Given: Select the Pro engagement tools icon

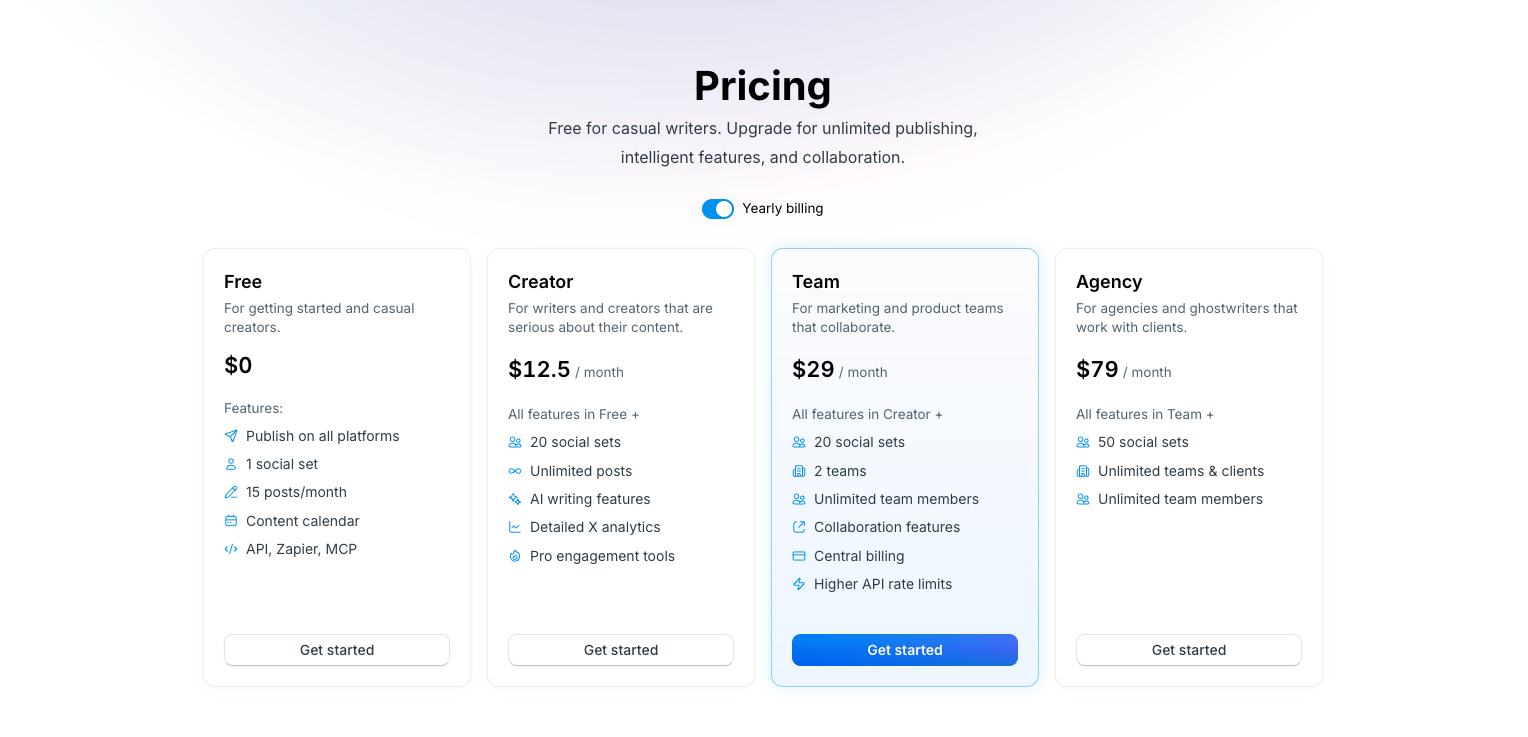Looking at the screenshot, I should tap(514, 556).
